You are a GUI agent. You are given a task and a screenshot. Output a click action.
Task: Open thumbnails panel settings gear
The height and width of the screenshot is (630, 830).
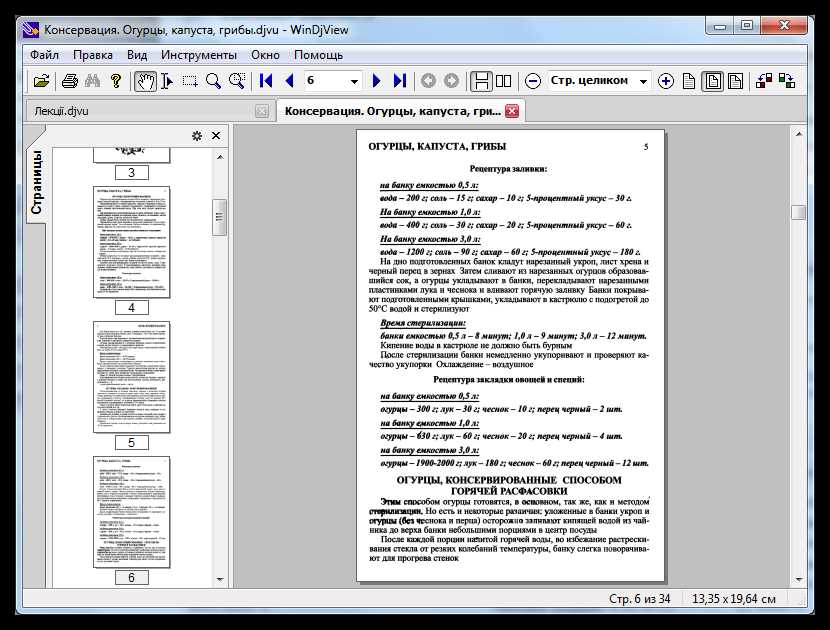click(x=197, y=136)
